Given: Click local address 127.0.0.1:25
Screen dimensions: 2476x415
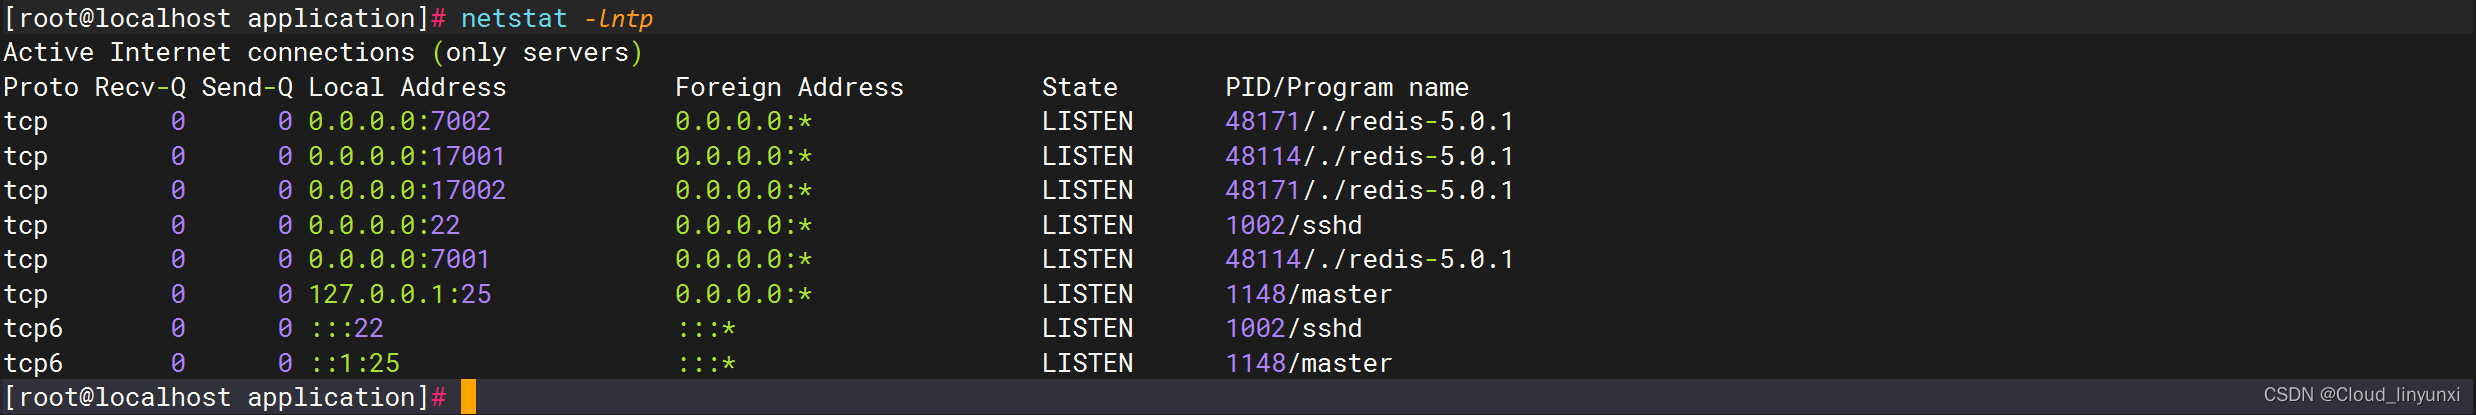Looking at the screenshot, I should coord(400,294).
